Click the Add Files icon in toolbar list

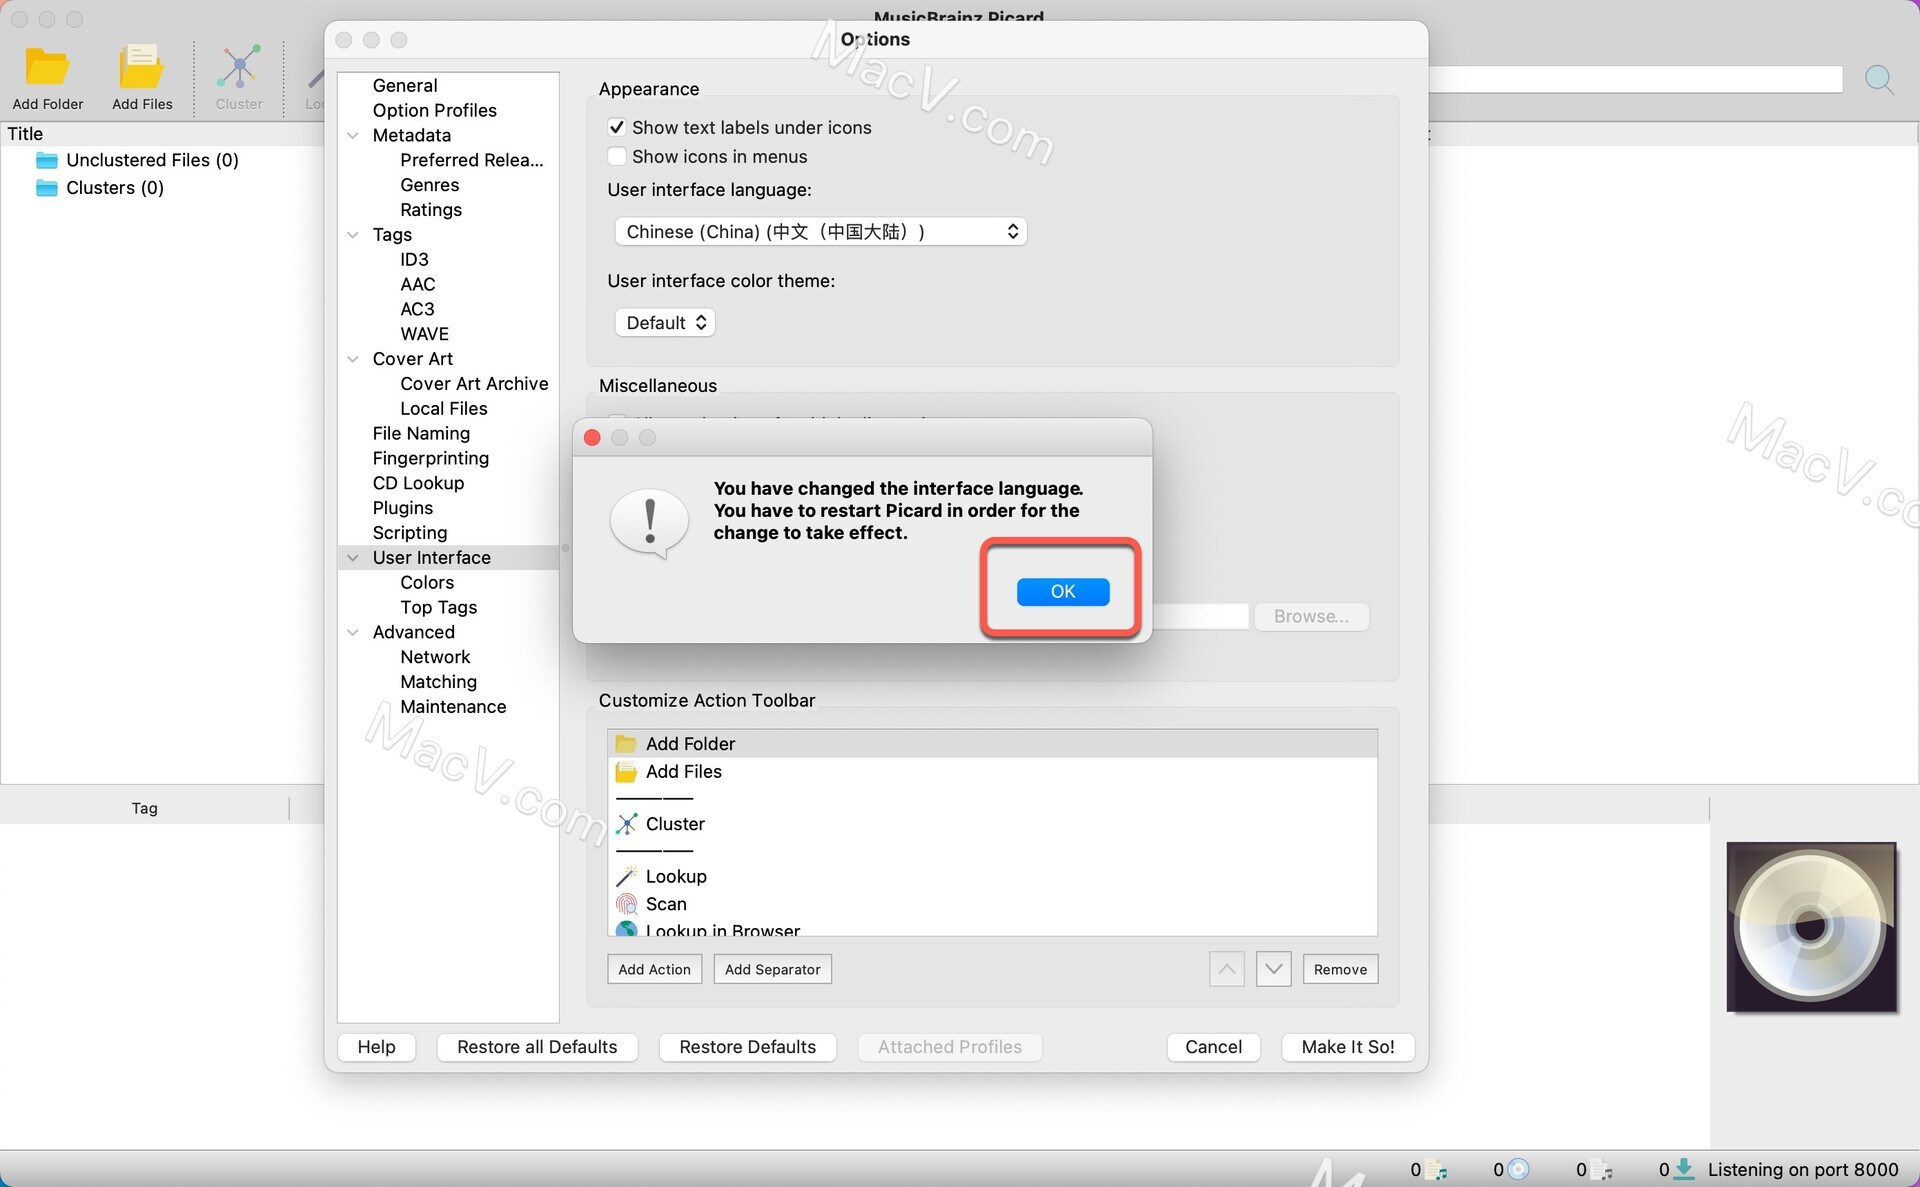tap(626, 772)
